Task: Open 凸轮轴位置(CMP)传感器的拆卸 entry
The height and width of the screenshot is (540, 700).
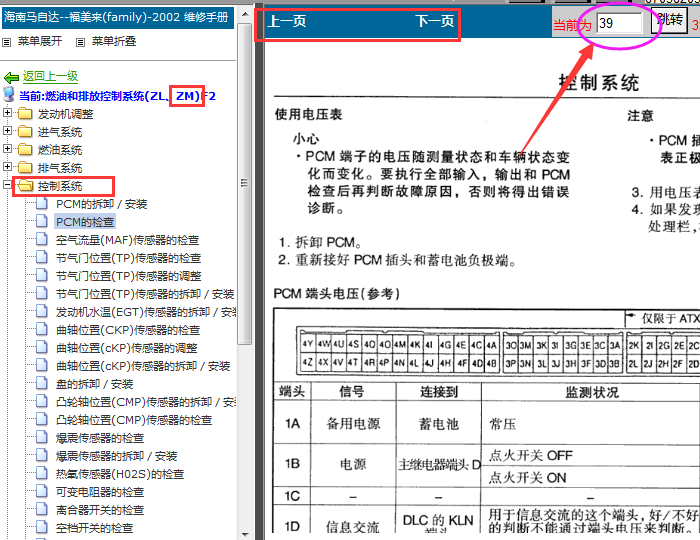Action: coord(146,402)
